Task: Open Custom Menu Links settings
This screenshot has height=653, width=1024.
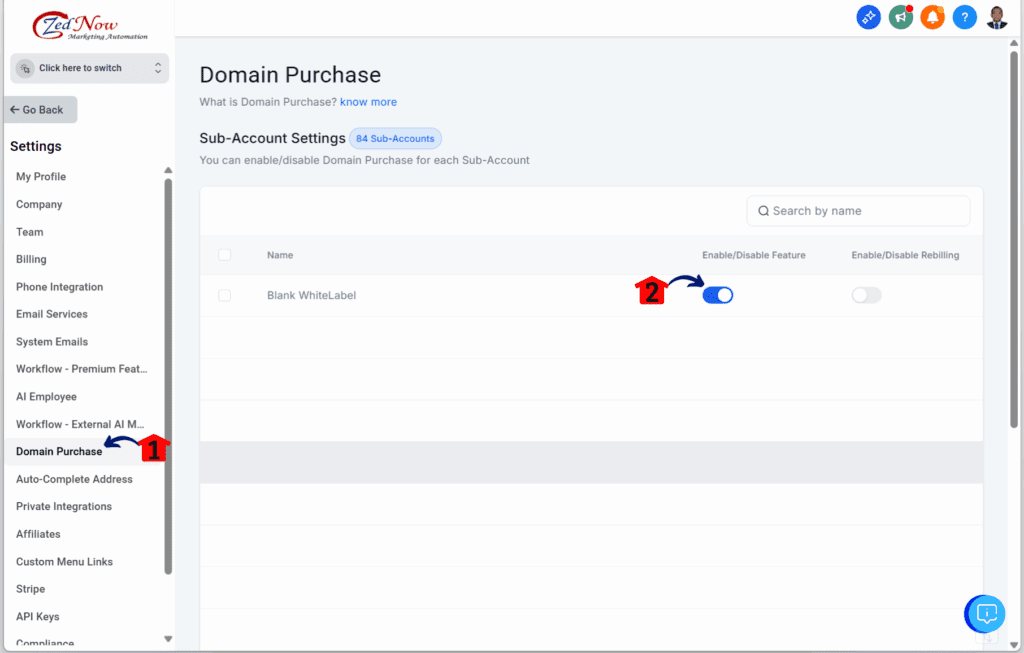Action: coord(64,562)
